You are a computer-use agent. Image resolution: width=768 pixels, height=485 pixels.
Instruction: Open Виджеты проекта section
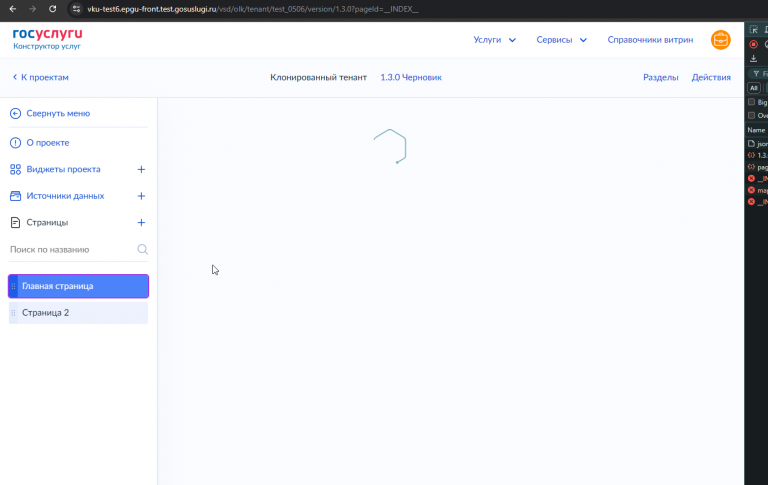pos(64,169)
